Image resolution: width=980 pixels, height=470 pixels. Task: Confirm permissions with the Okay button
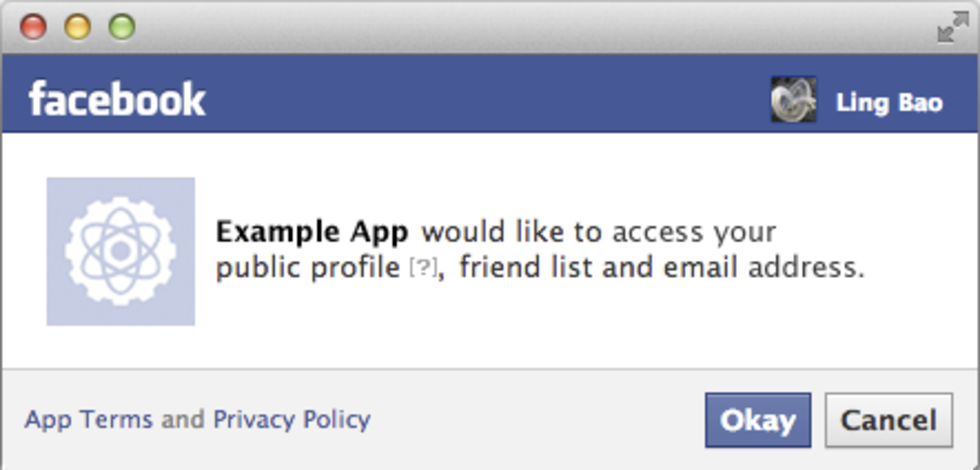tap(758, 420)
